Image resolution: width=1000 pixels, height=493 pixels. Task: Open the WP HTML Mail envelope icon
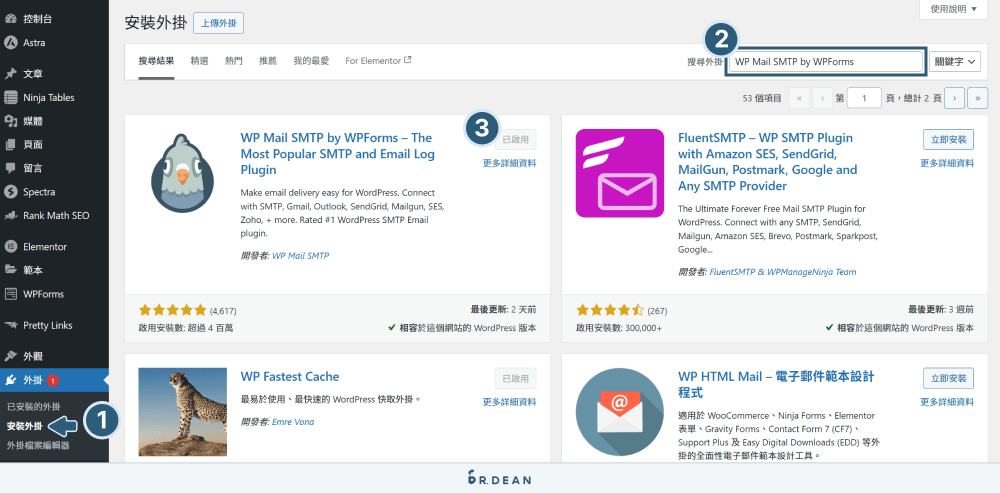click(x=620, y=412)
